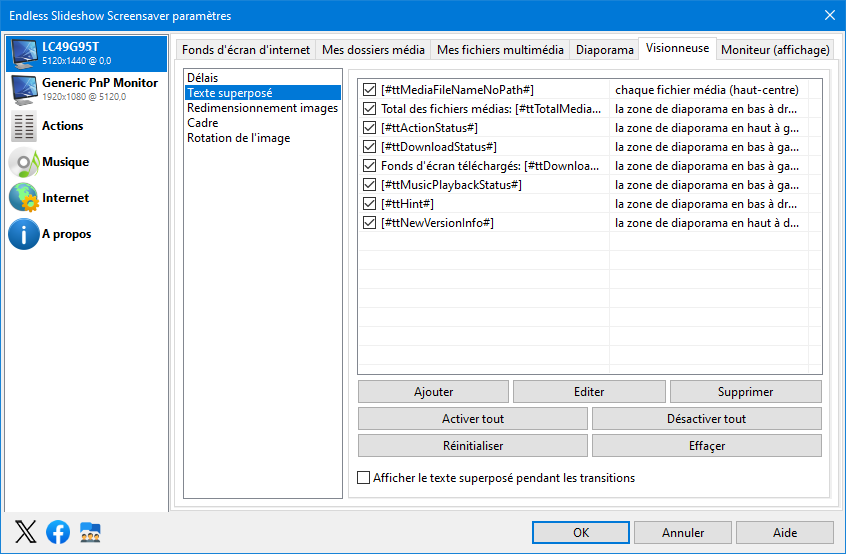Toggle the [#ttActionStatus#] checkbox

[370, 128]
